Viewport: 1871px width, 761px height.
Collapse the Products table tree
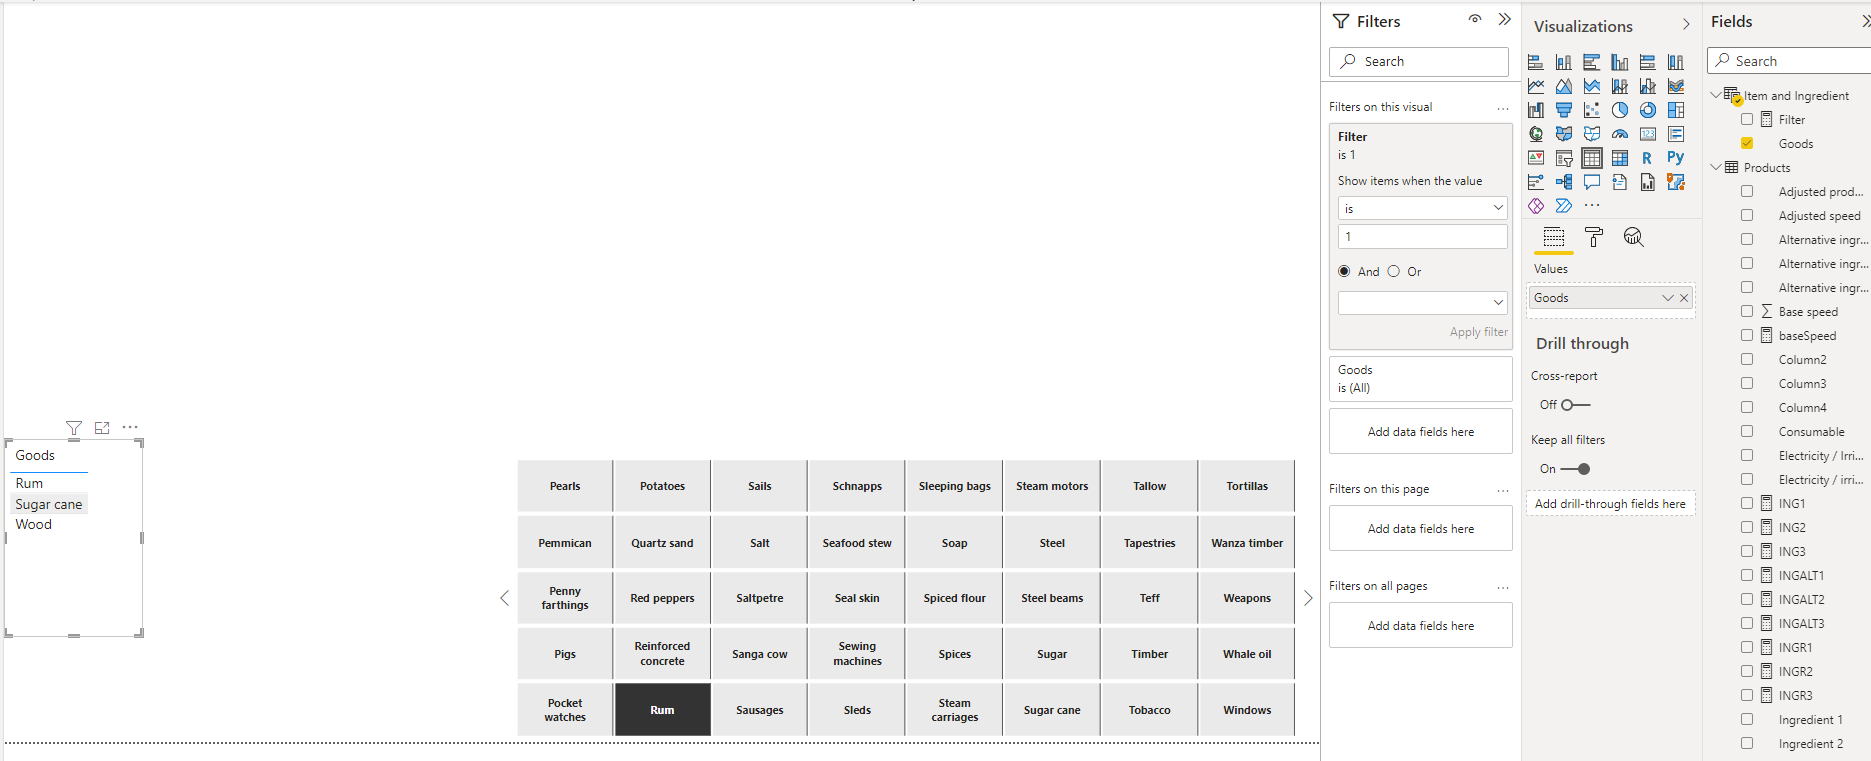(1716, 168)
